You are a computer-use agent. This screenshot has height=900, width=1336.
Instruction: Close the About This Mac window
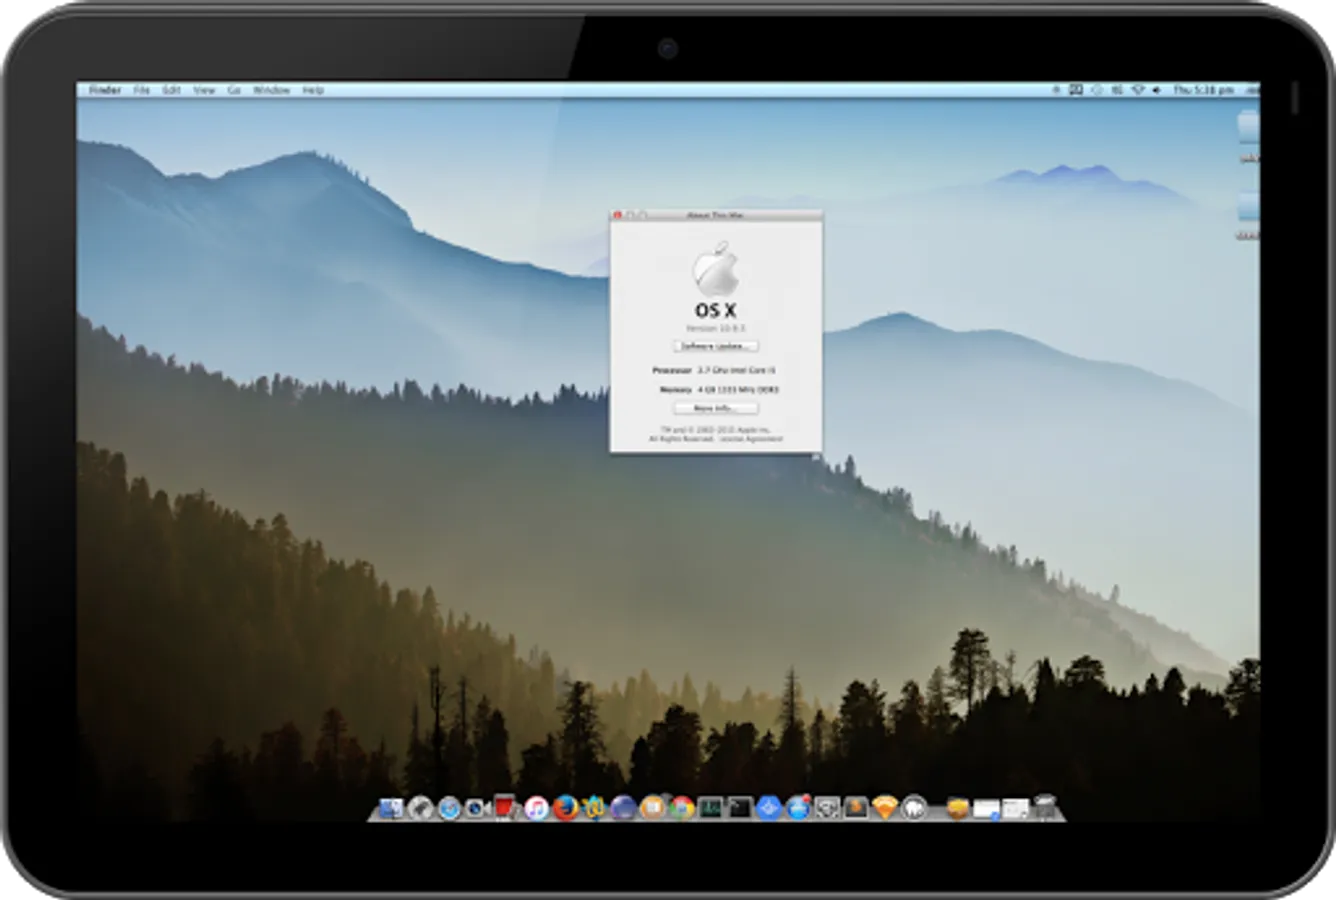[618, 215]
